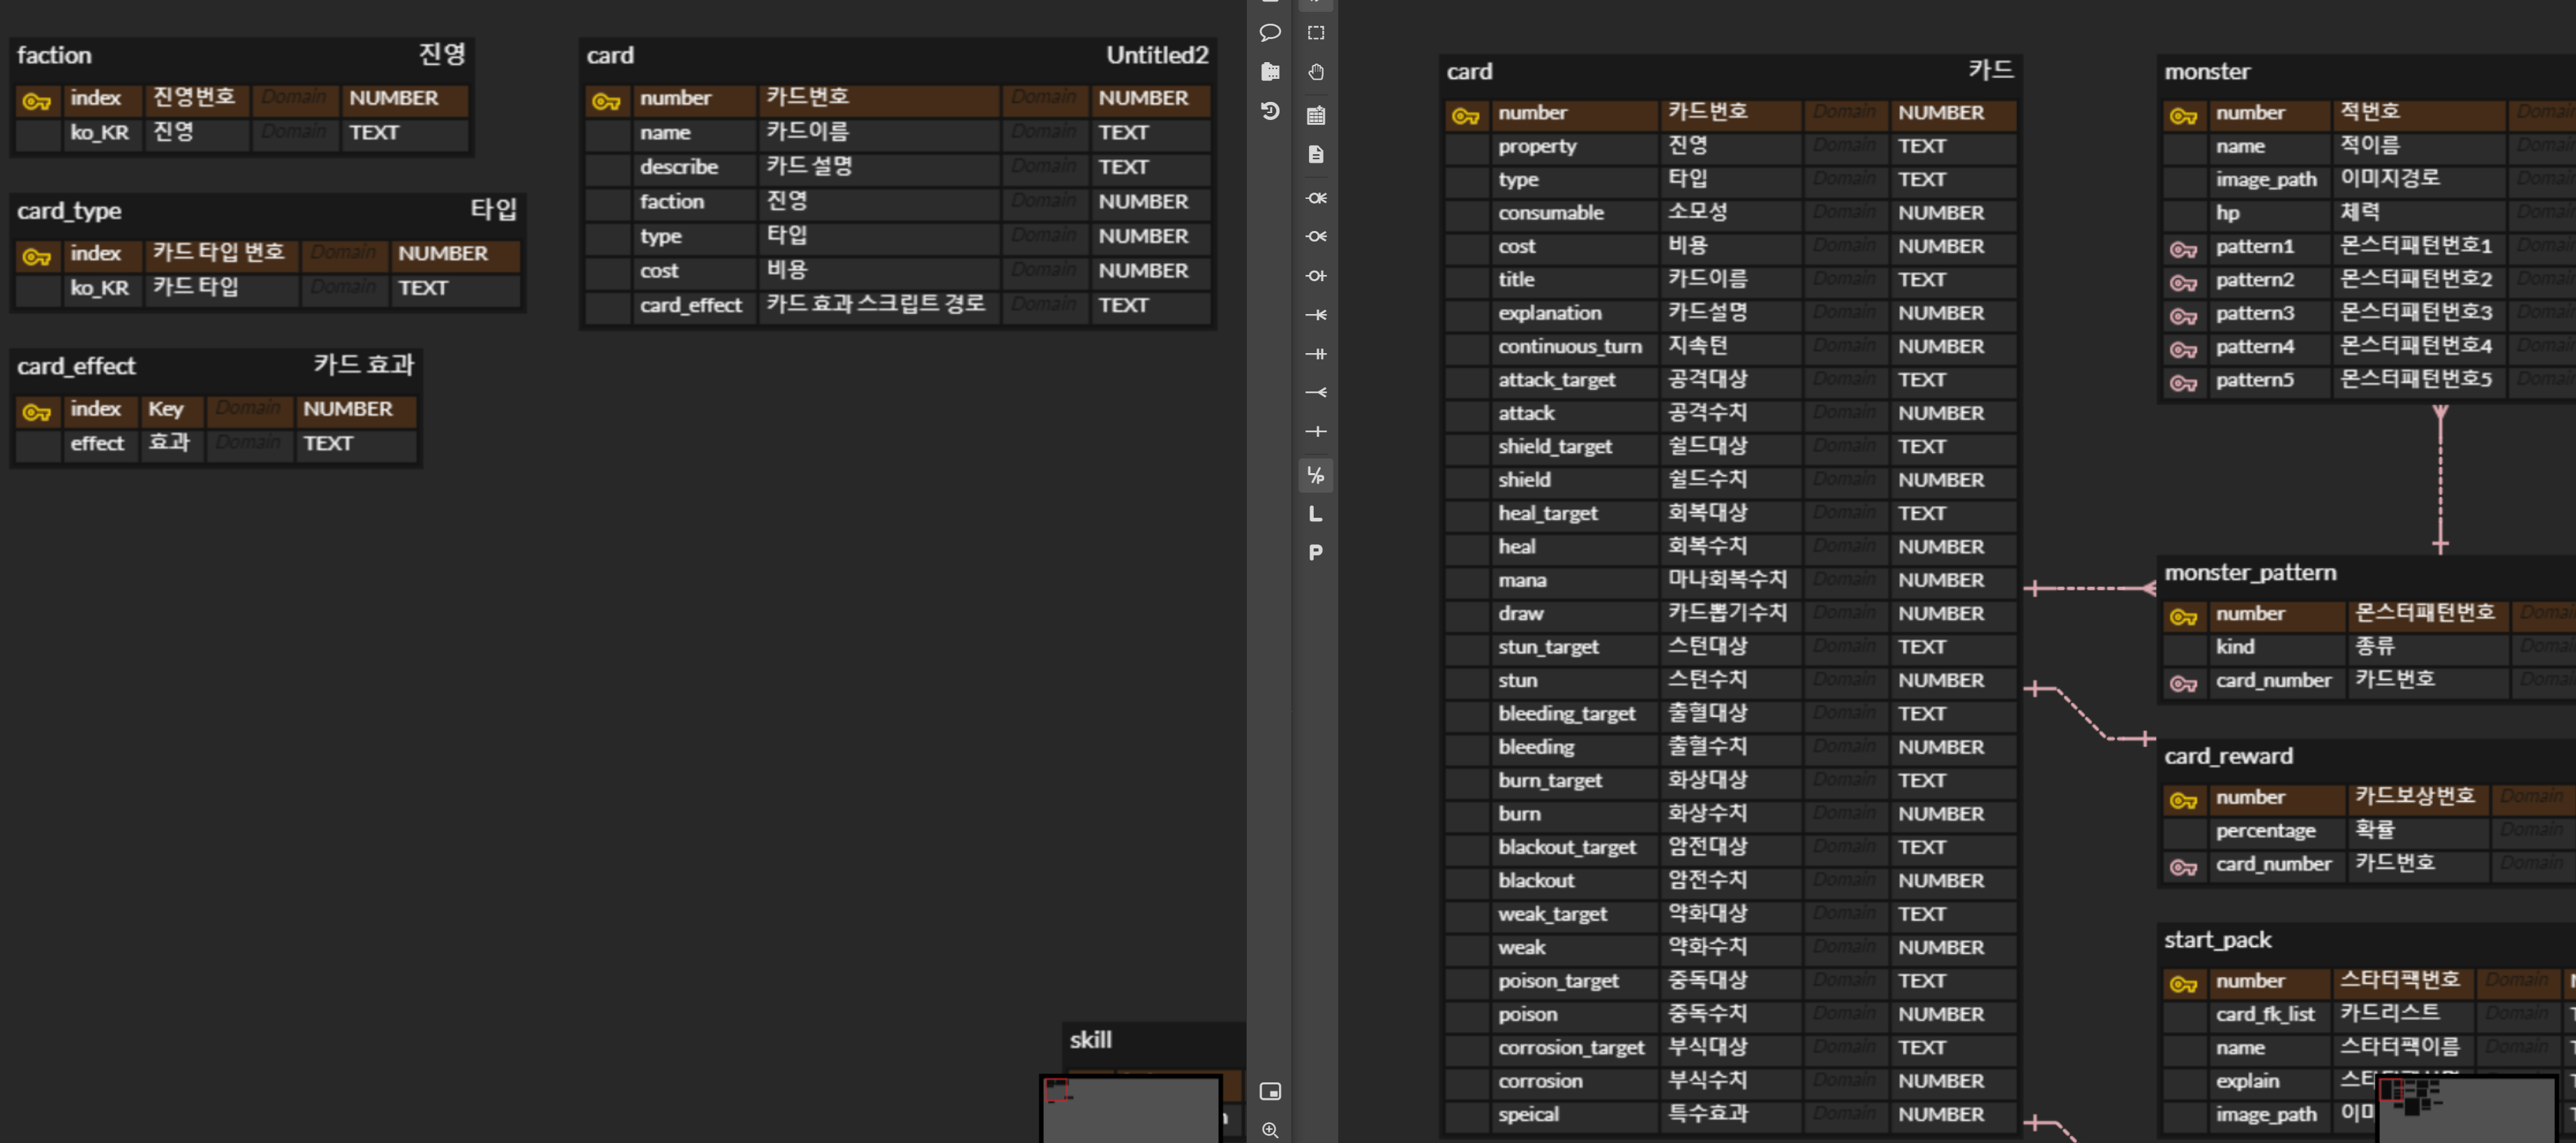Click 'consumable' column in right card table
Viewport: 2576px width, 1143px height.
click(x=1550, y=213)
